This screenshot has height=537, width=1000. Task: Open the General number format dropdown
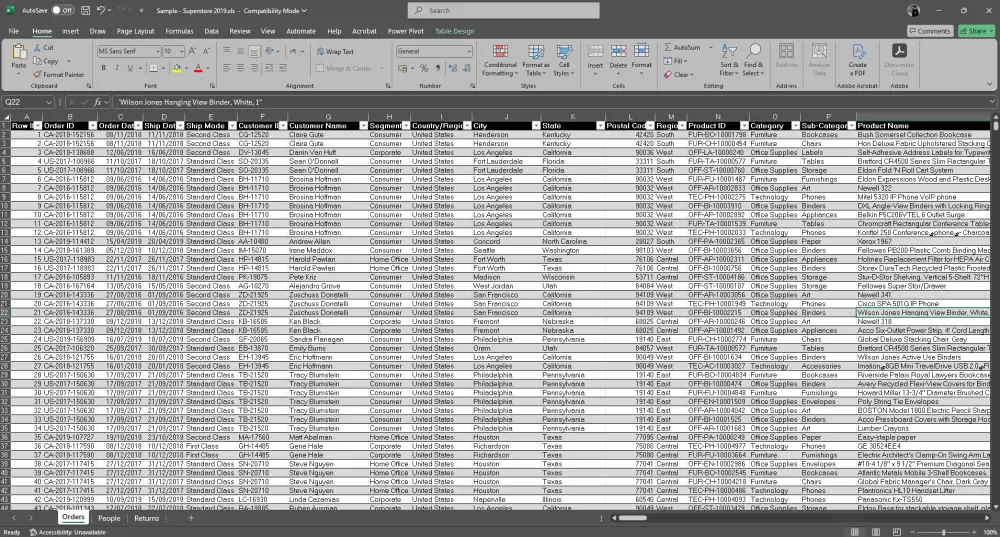click(x=469, y=51)
